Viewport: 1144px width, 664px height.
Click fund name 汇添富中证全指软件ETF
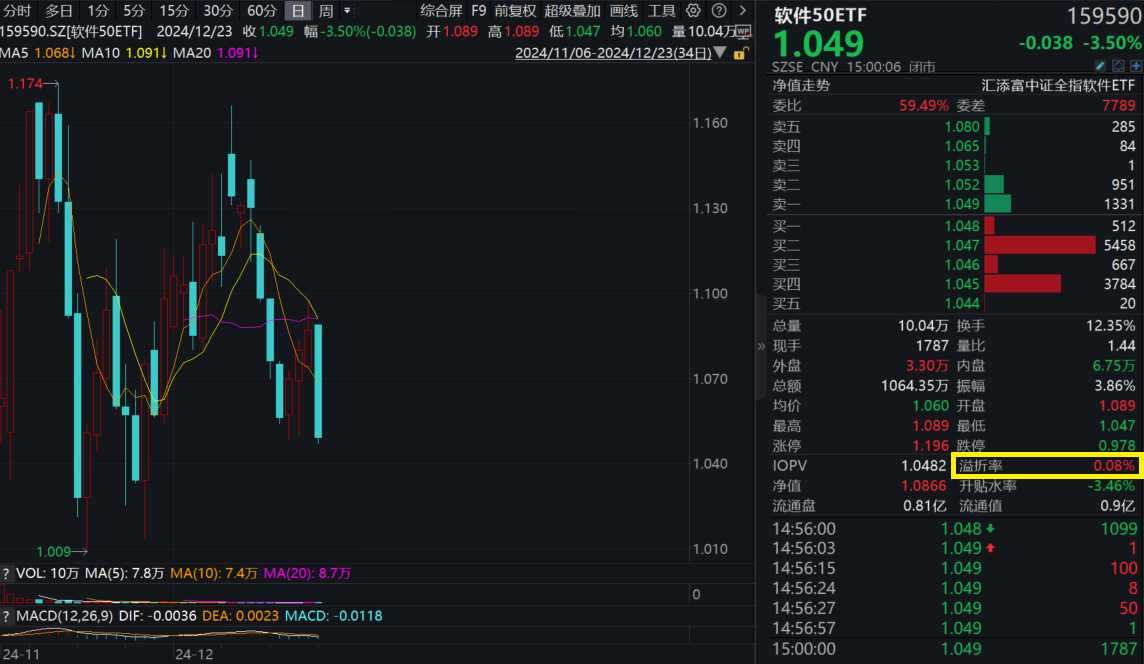[1058, 85]
